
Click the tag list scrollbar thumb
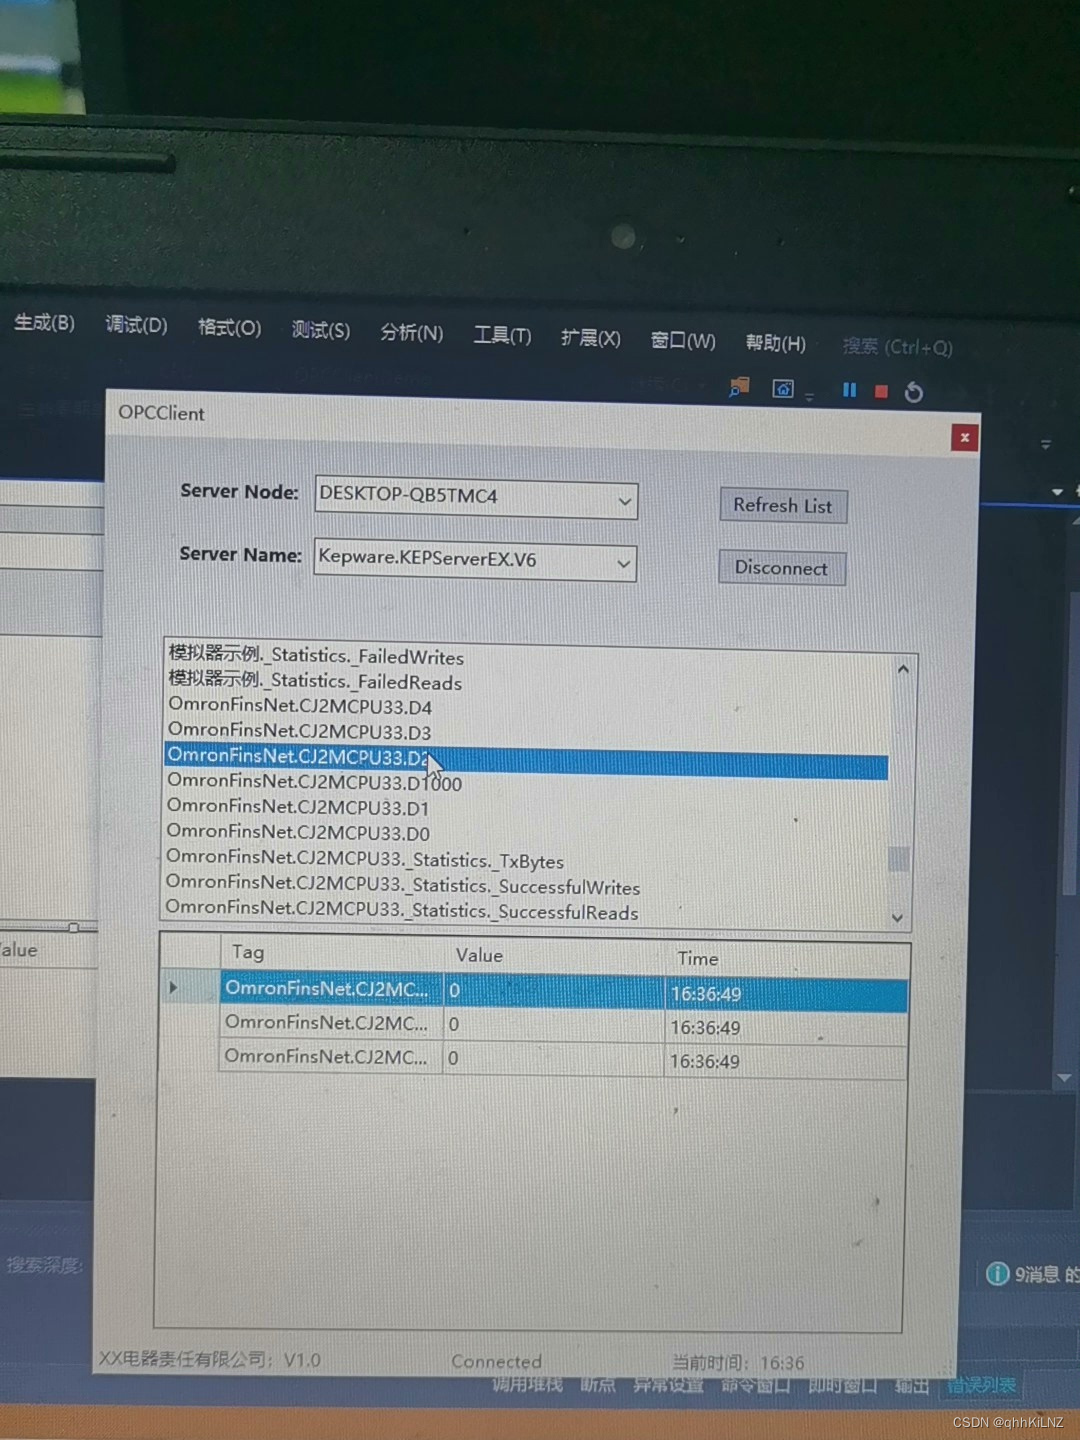(x=899, y=859)
